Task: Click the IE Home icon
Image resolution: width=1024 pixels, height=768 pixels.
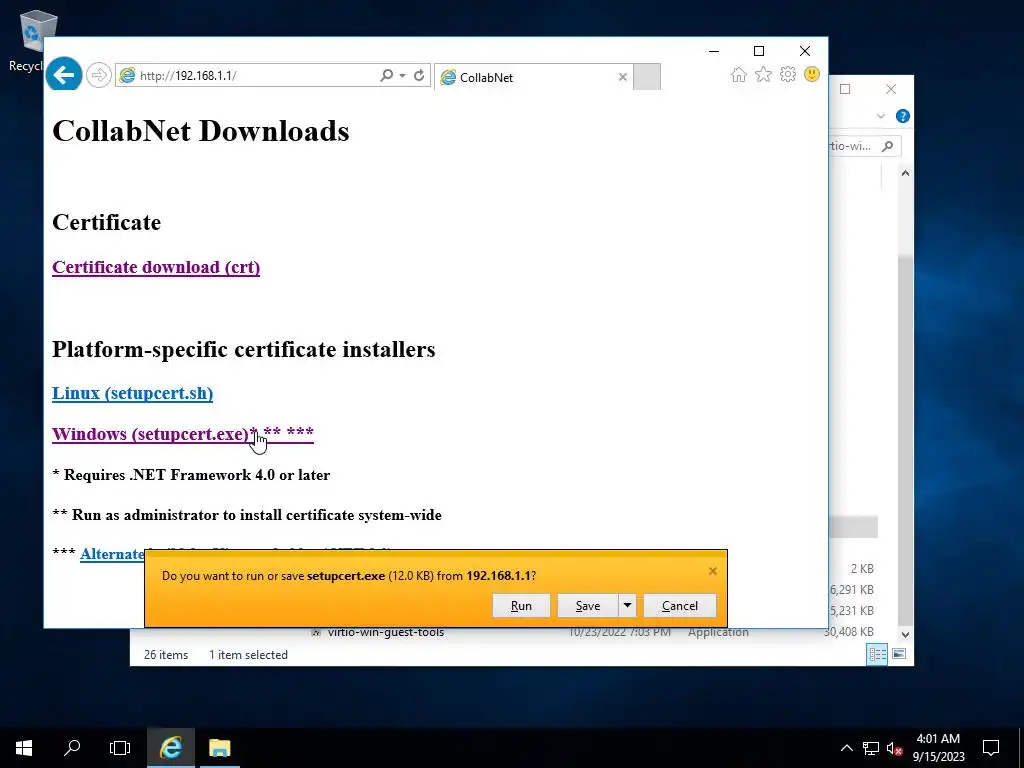Action: point(739,74)
